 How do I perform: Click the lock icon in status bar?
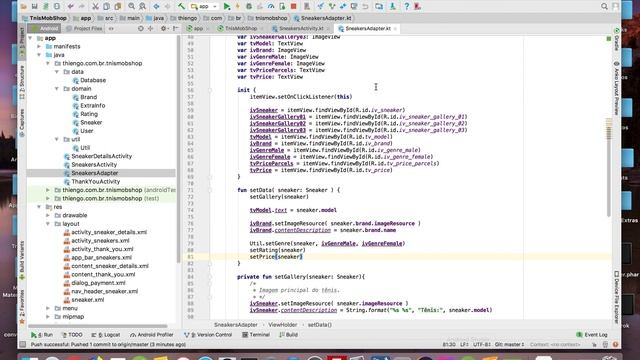click(594, 344)
